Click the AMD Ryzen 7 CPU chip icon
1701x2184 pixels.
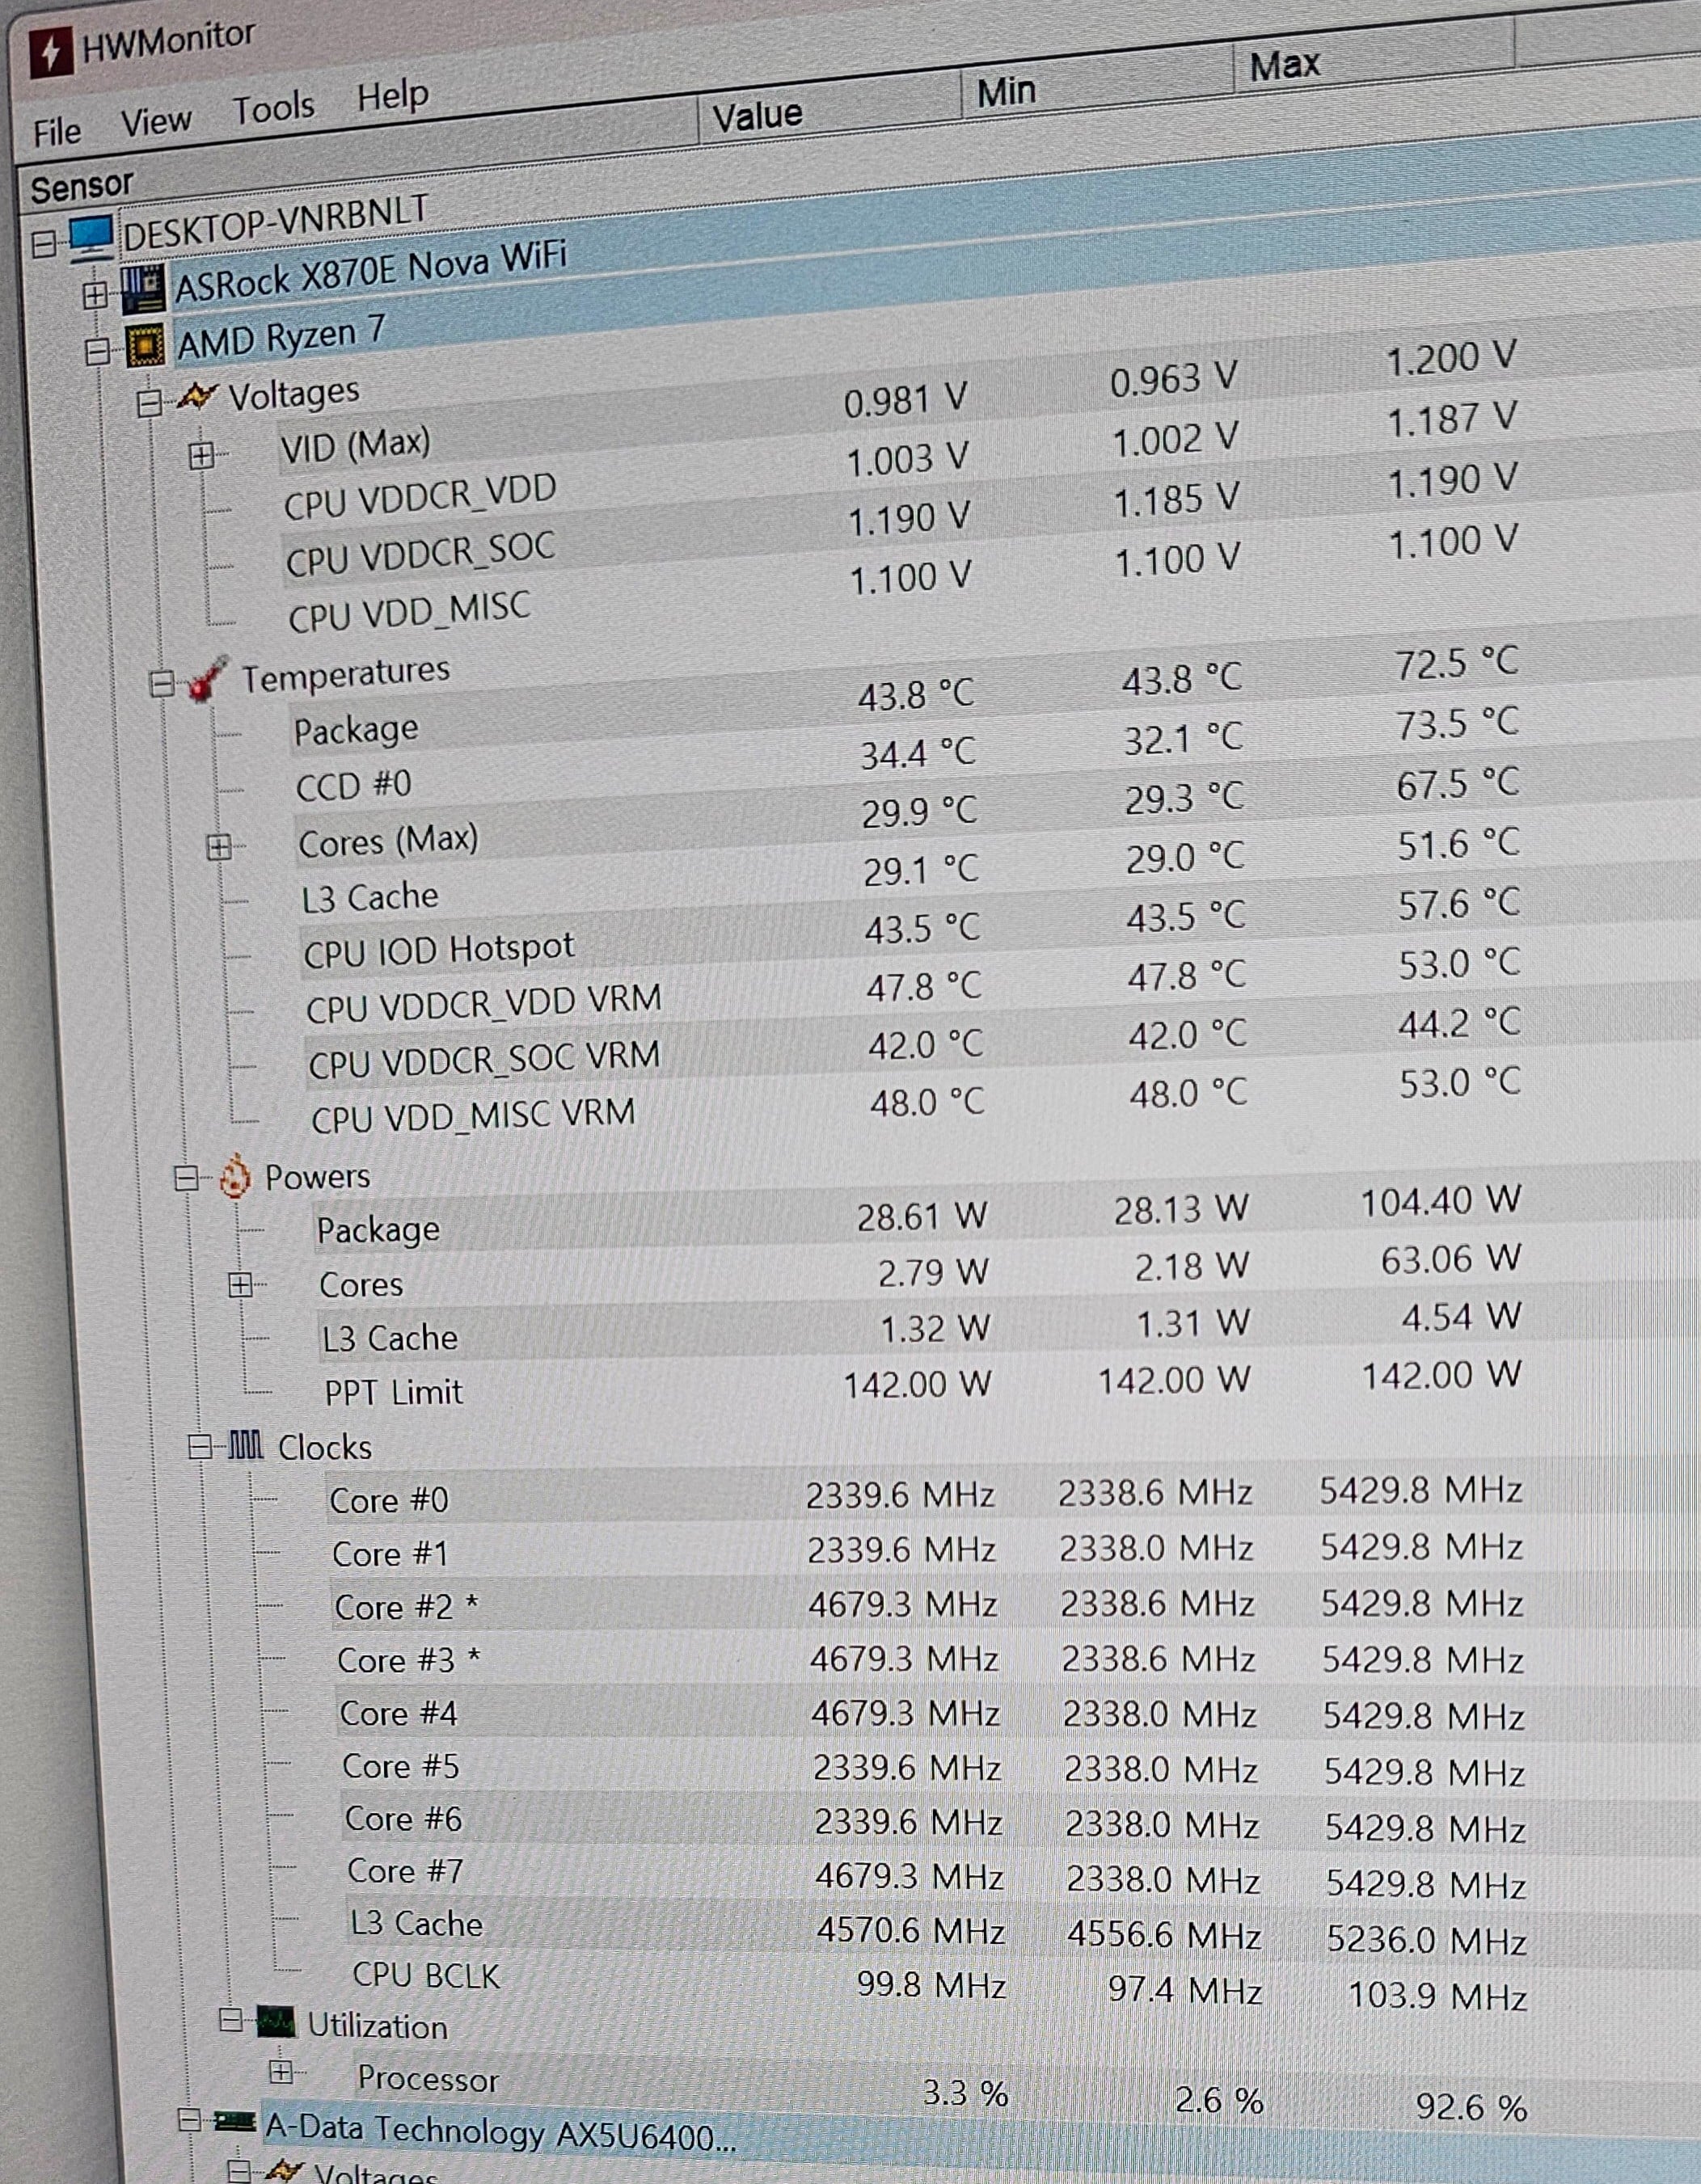click(x=144, y=345)
